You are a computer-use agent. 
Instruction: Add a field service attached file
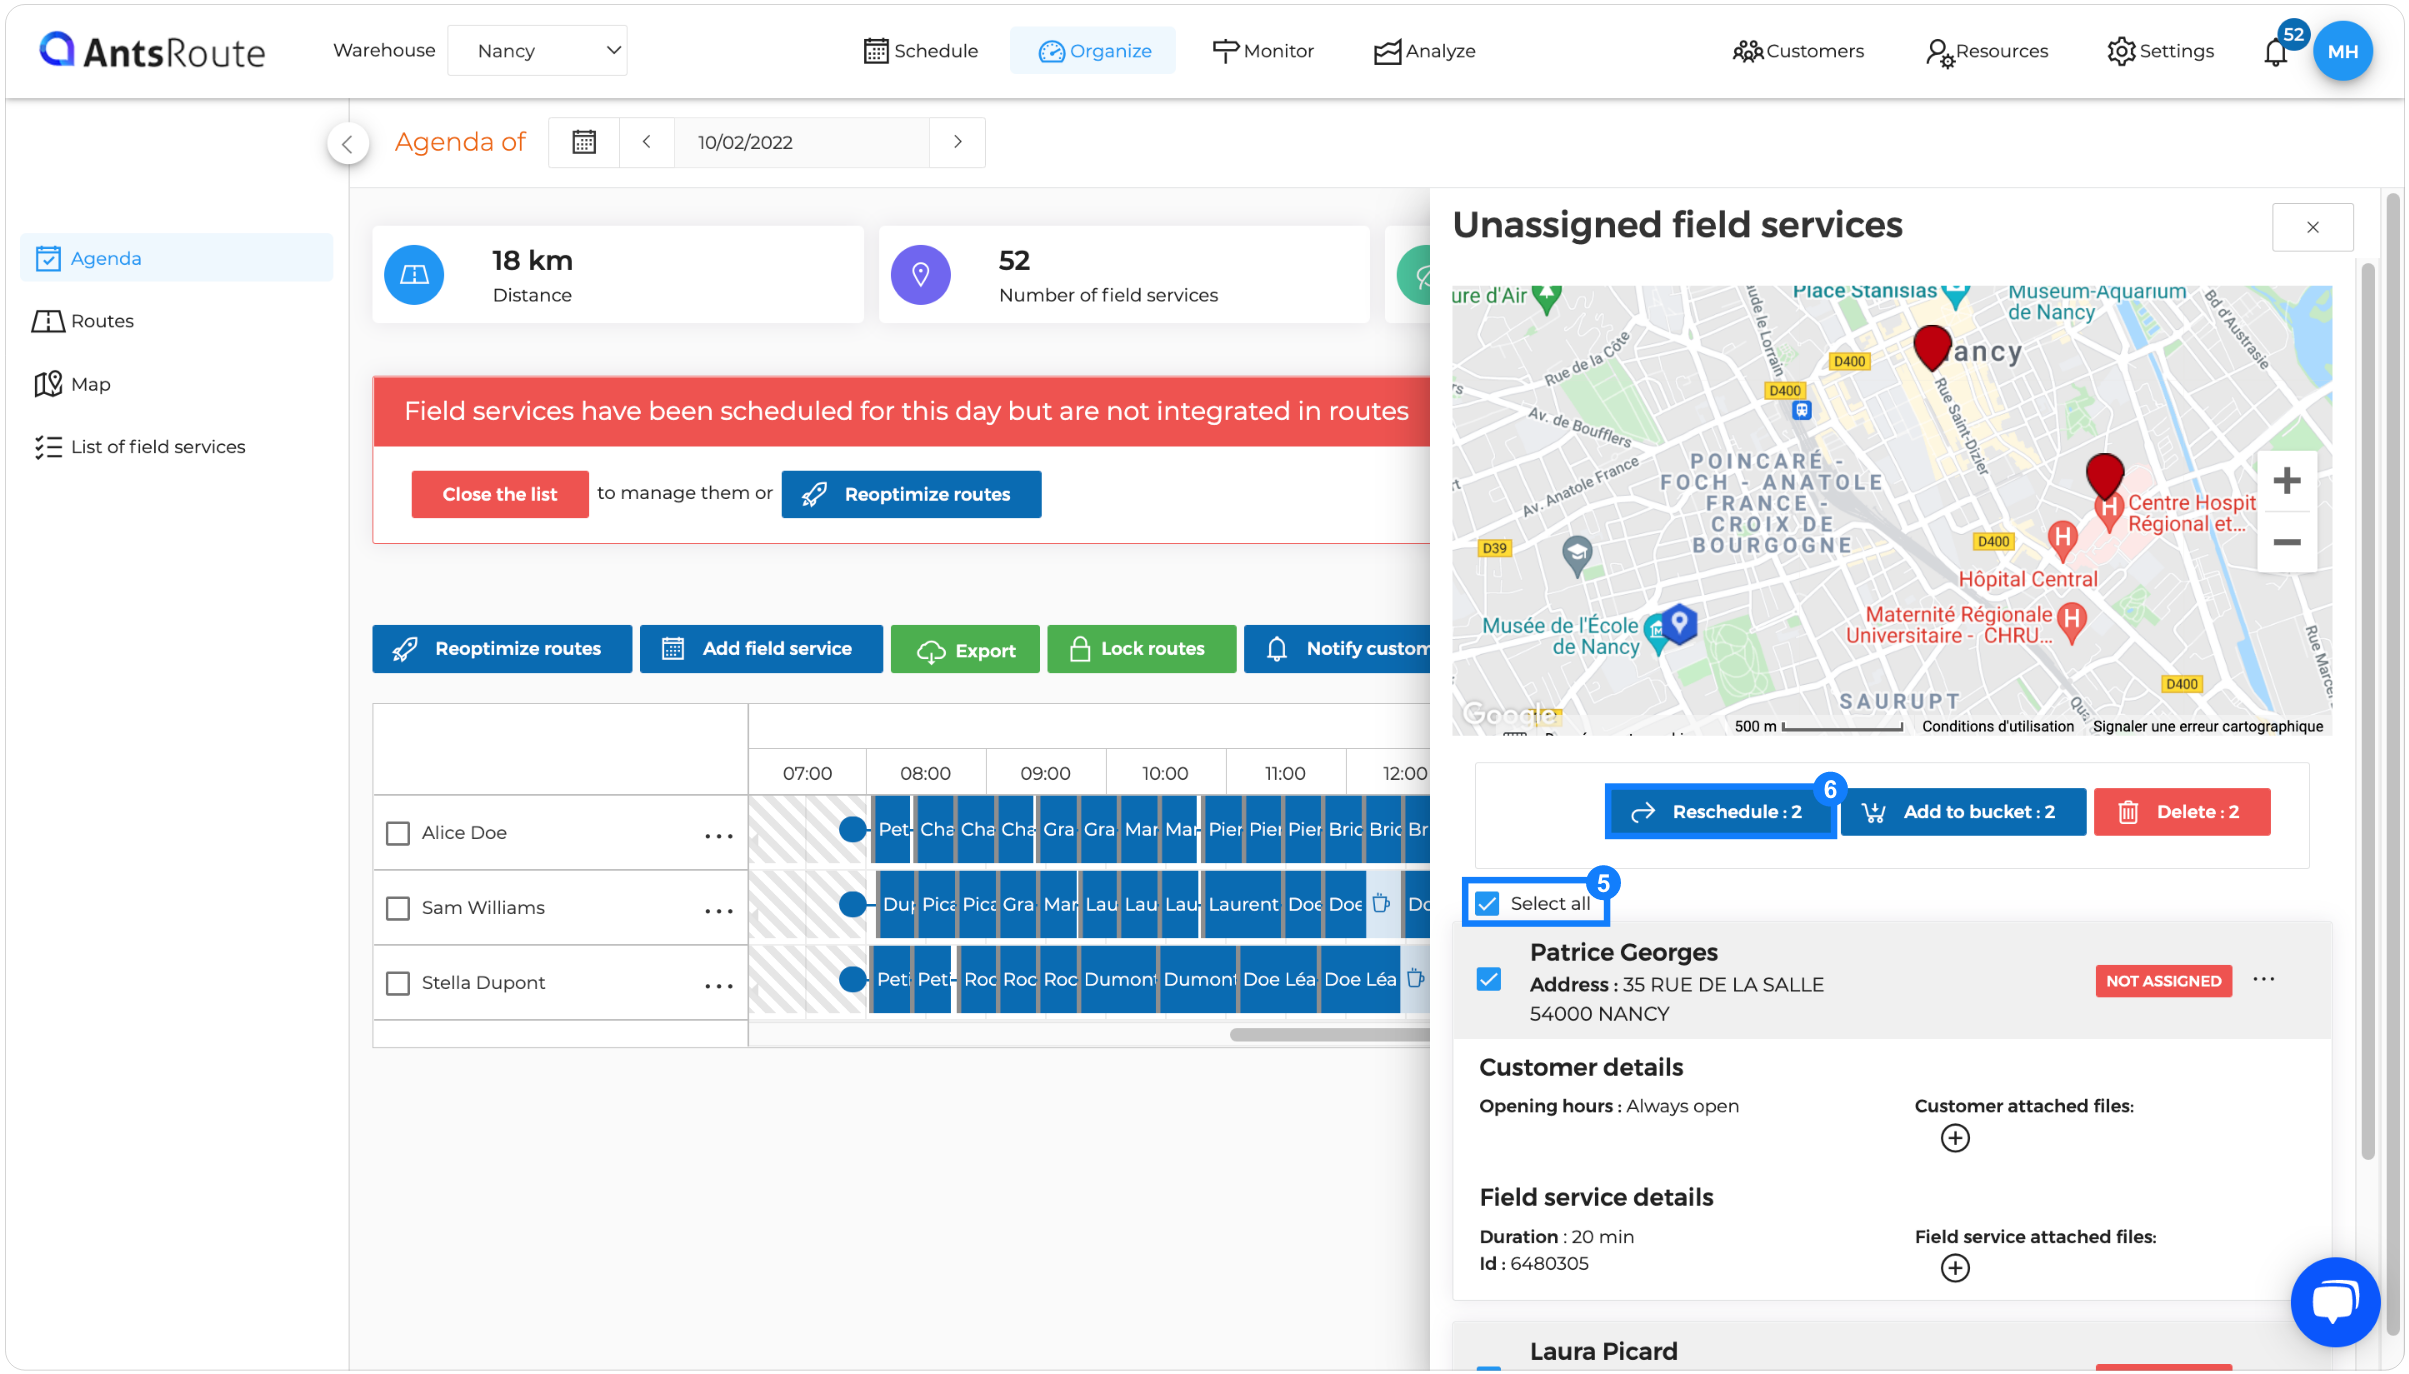(1954, 1268)
